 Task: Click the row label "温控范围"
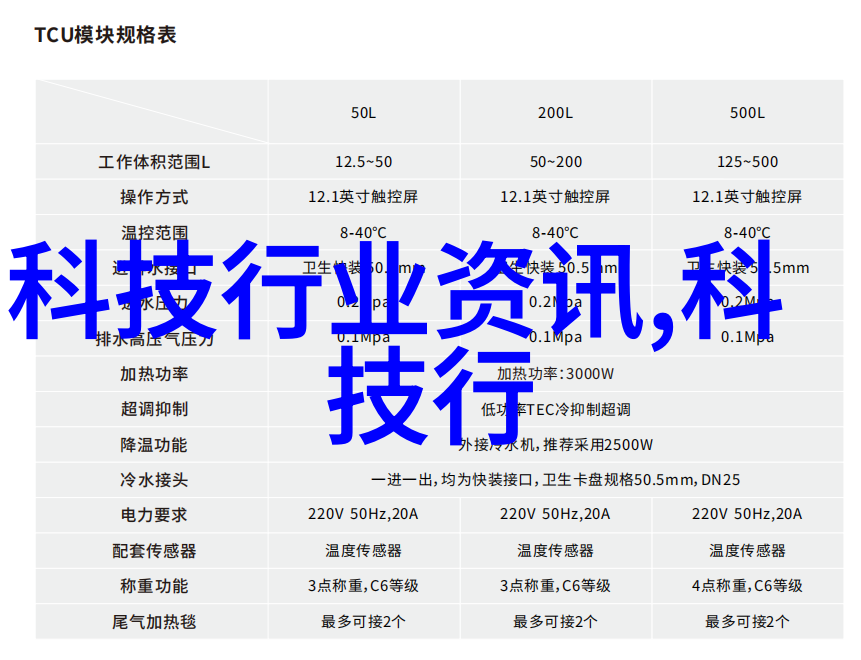click(x=154, y=233)
